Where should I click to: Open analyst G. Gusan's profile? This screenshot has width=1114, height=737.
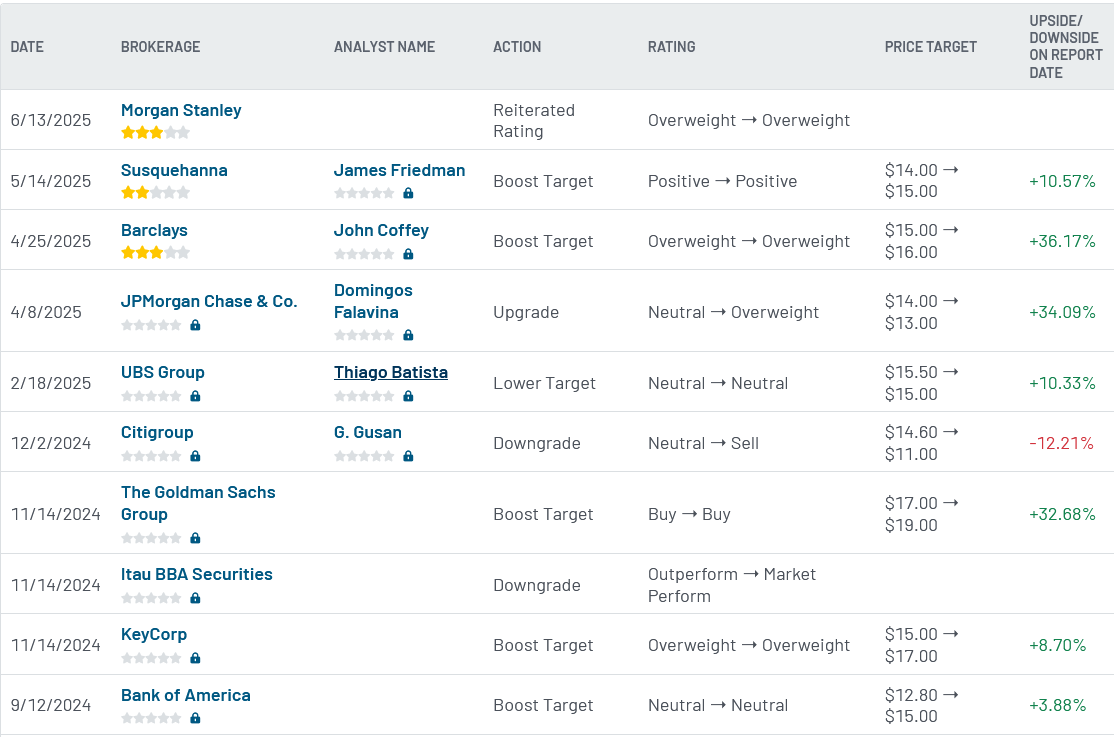pyautogui.click(x=368, y=432)
